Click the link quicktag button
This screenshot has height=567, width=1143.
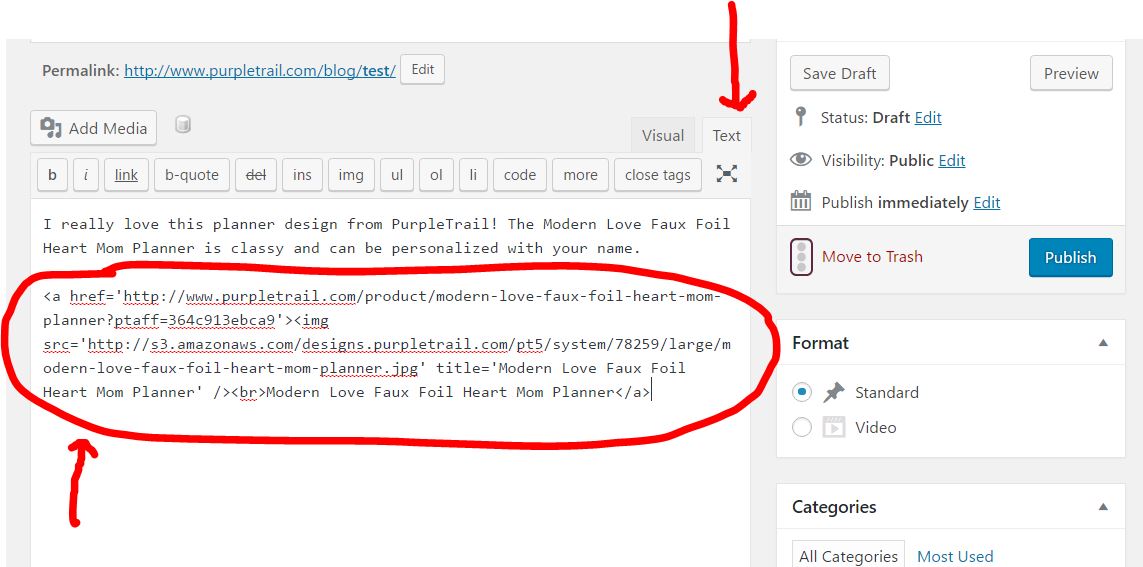[x=126, y=175]
